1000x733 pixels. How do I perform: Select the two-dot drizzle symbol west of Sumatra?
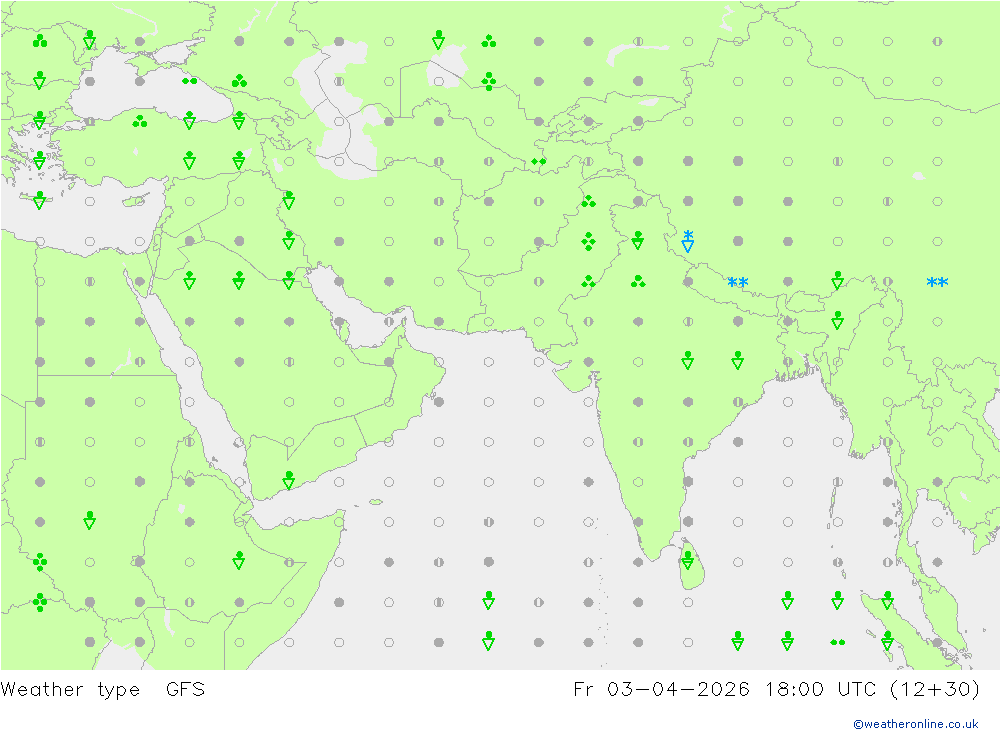pos(838,642)
